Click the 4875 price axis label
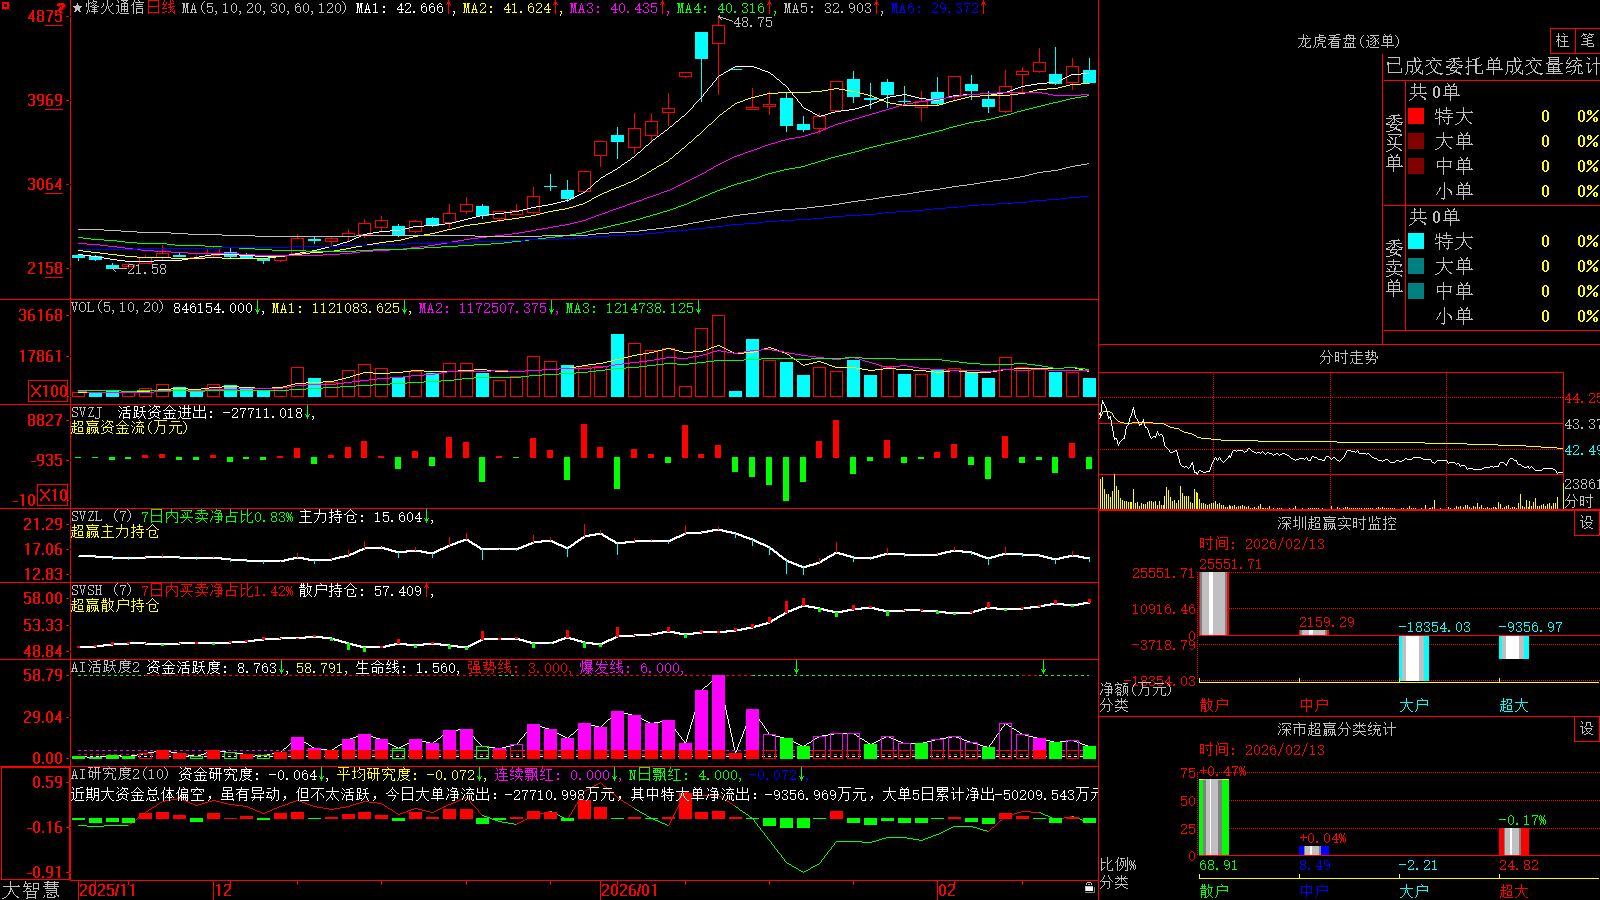The width and height of the screenshot is (1600, 900). tap(46, 16)
